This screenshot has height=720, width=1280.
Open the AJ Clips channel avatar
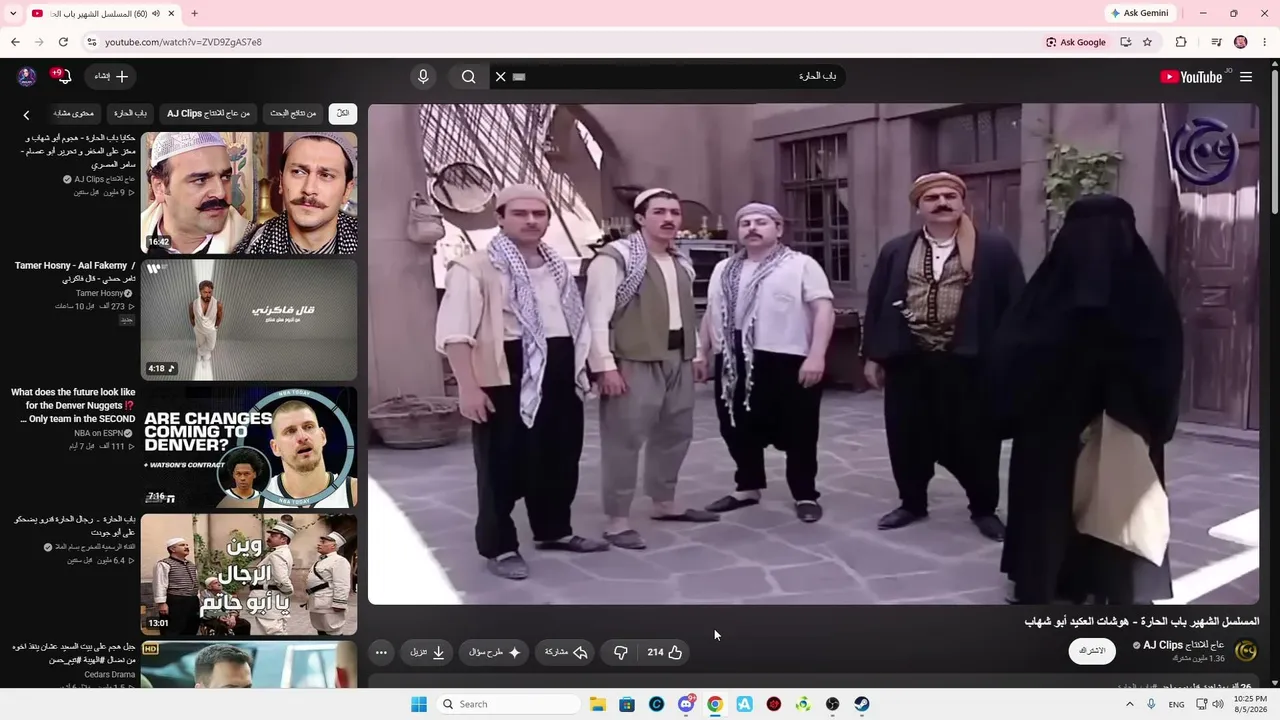(x=1246, y=651)
